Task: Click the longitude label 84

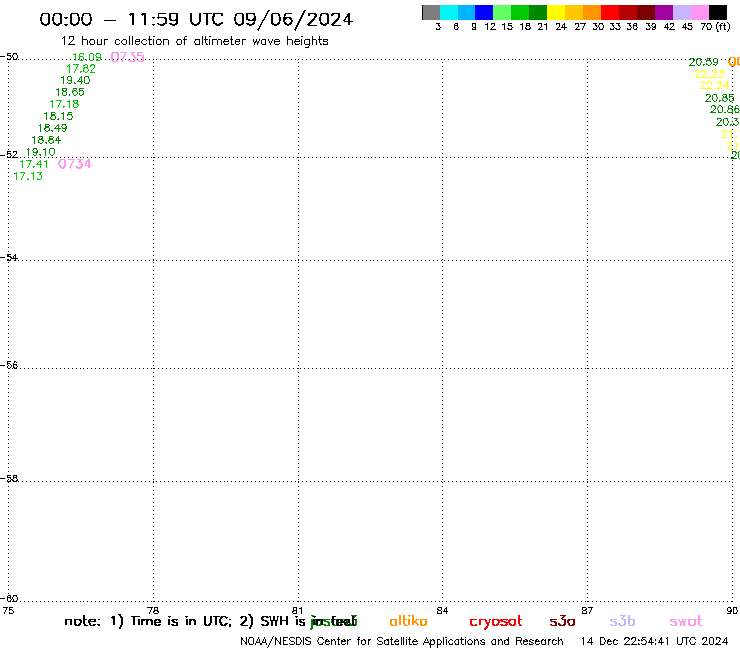Action: (442, 611)
